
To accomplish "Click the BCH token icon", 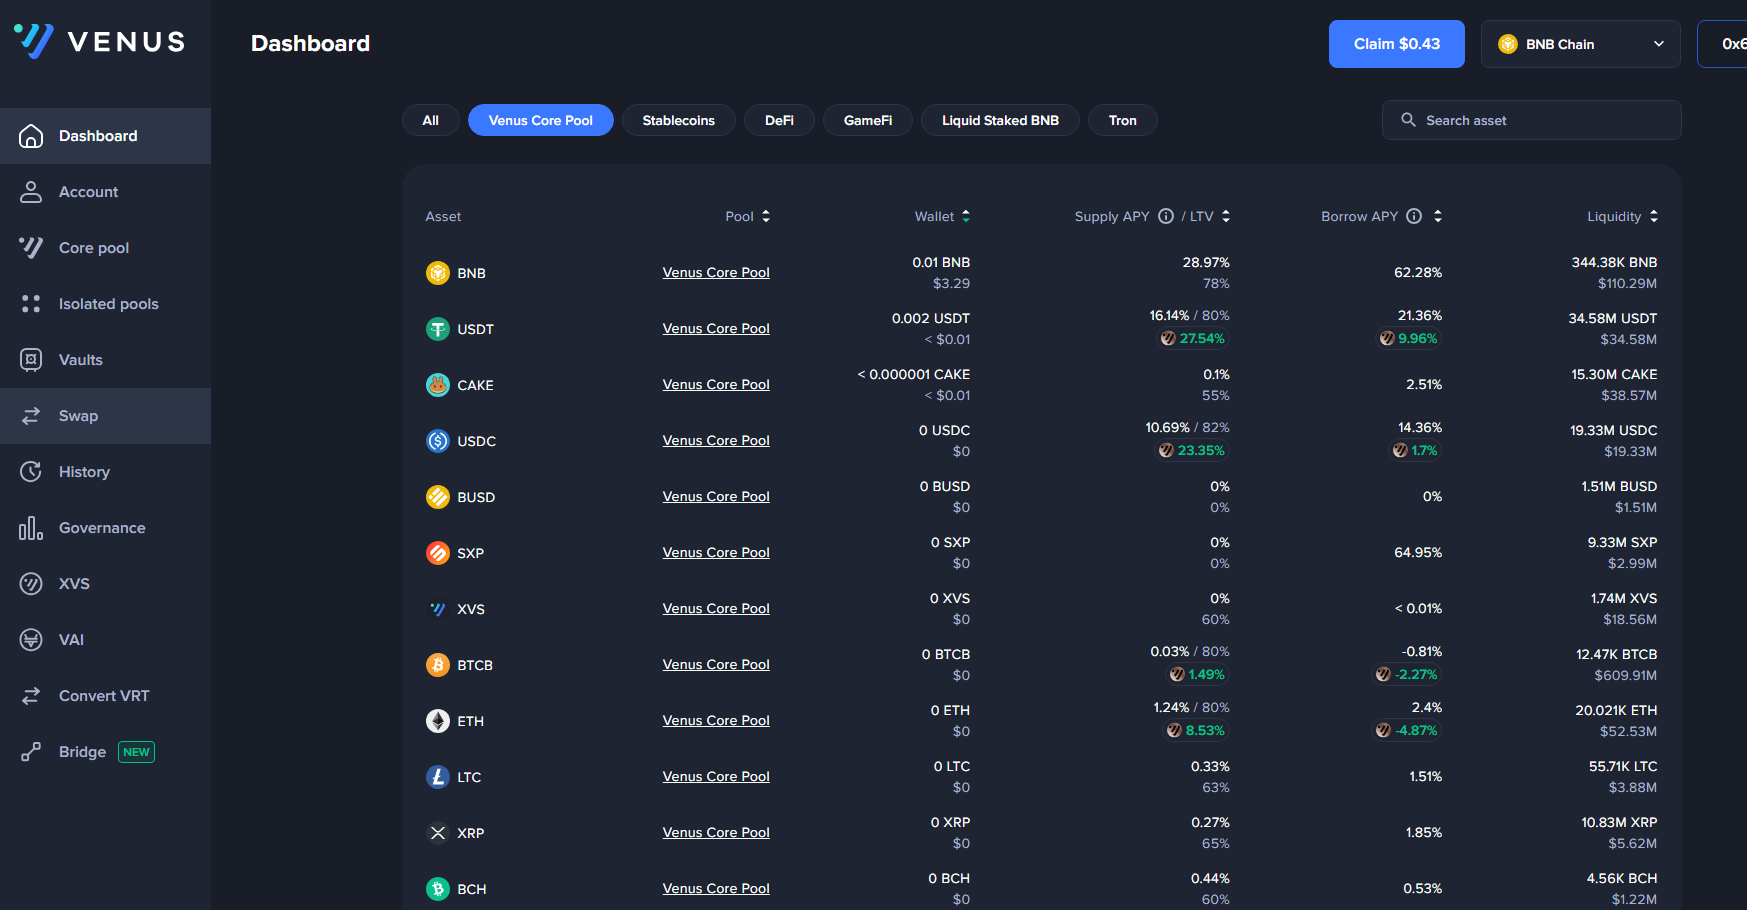I will [438, 889].
